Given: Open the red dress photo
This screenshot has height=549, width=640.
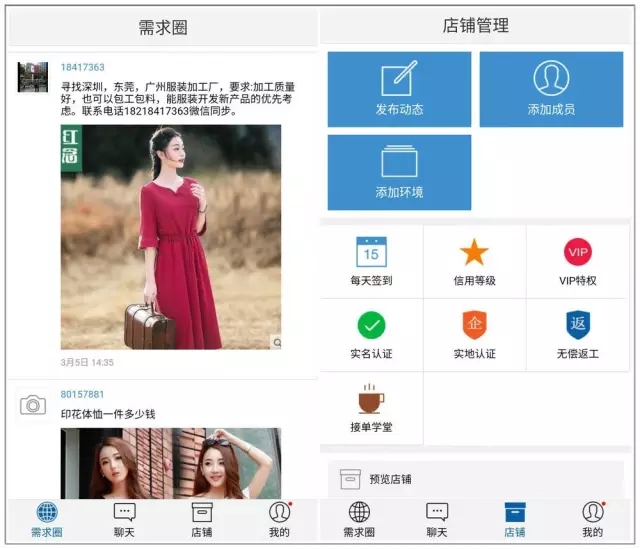Looking at the screenshot, I should point(171,237).
